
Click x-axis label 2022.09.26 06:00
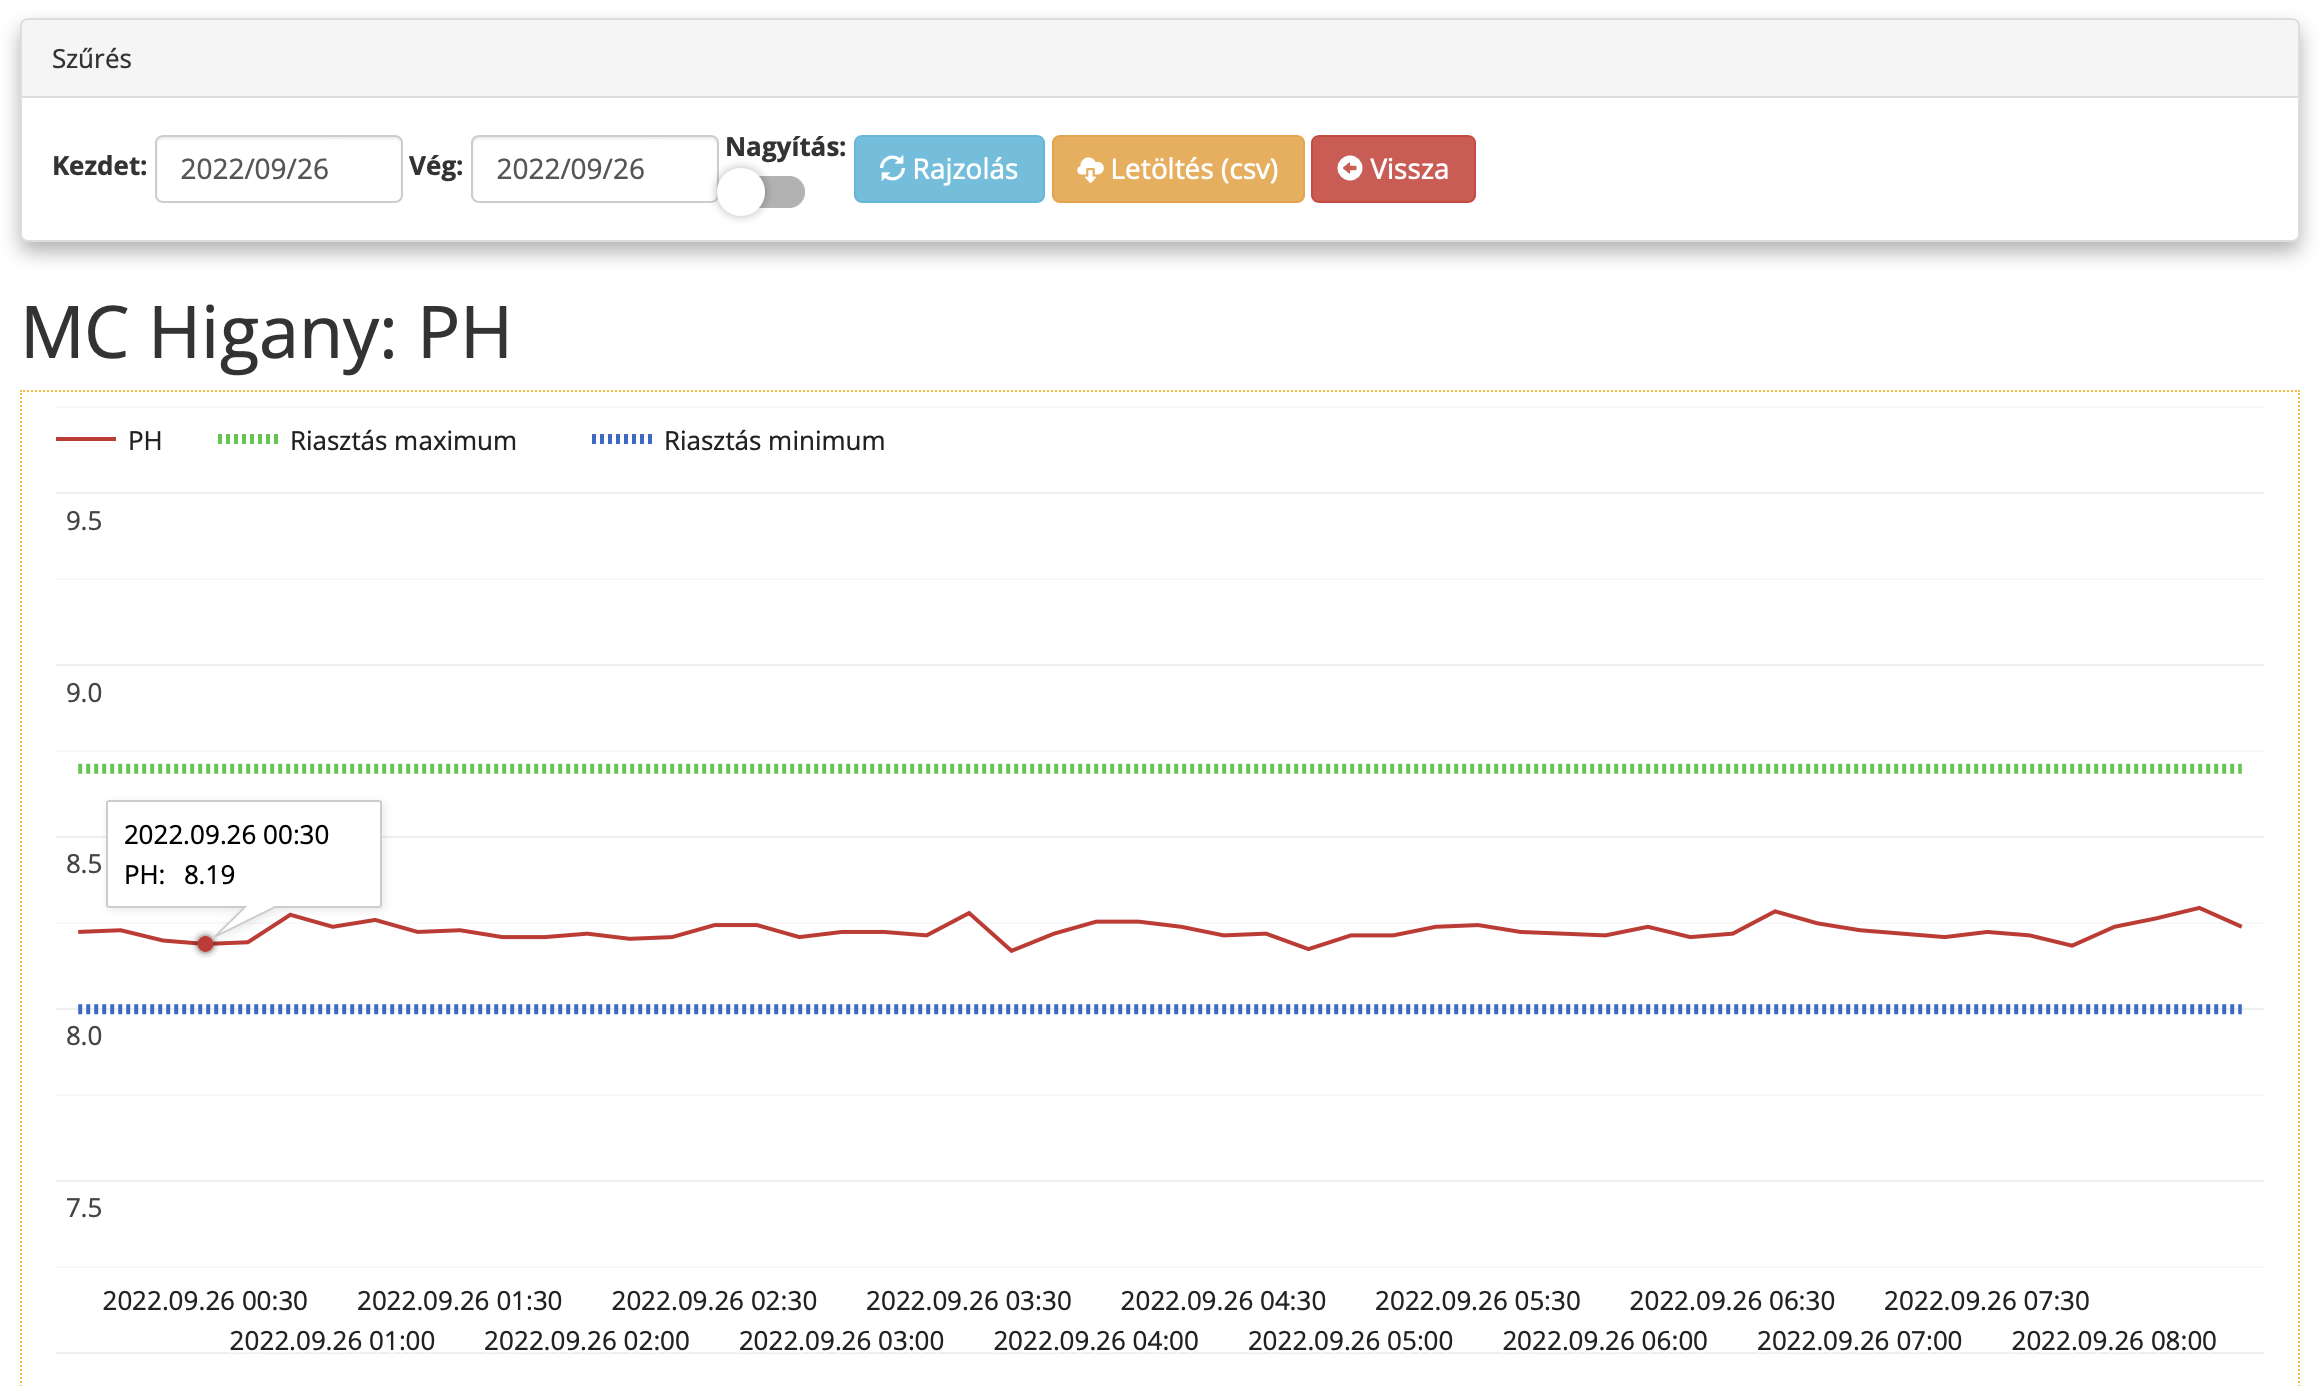tap(1605, 1340)
